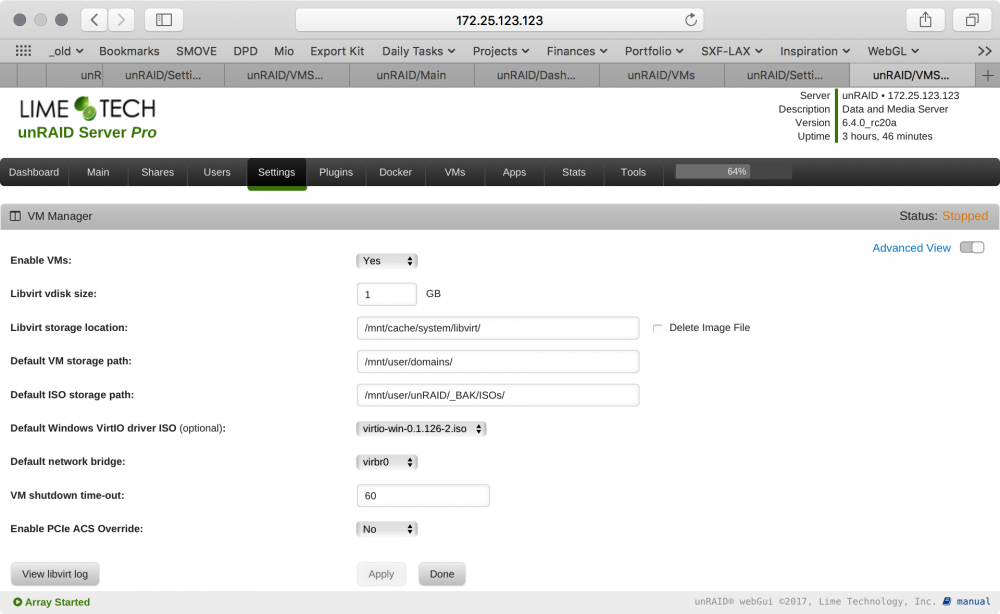This screenshot has height=614, width=1000.
Task: Expand the _old bookmarks folder
Action: 66,51
